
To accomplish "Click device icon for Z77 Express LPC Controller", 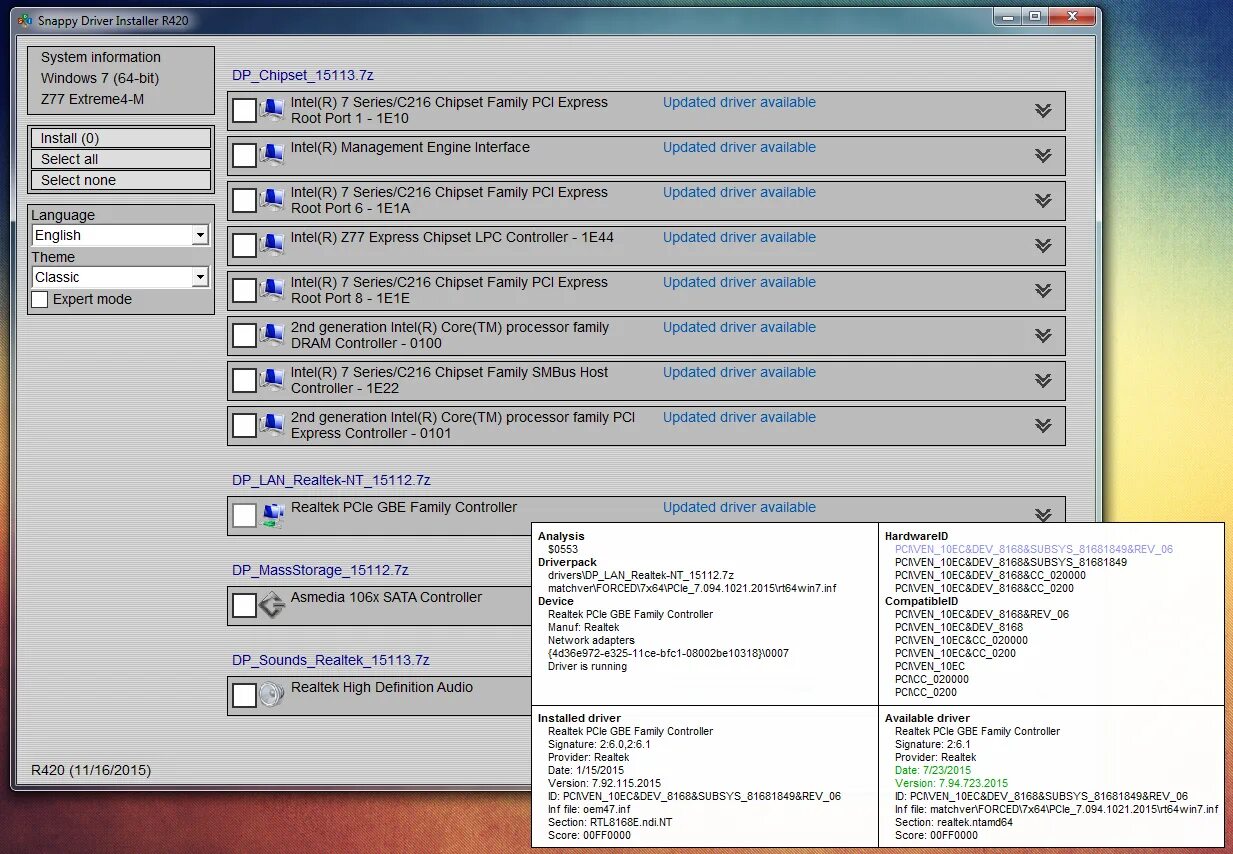I will (x=272, y=245).
